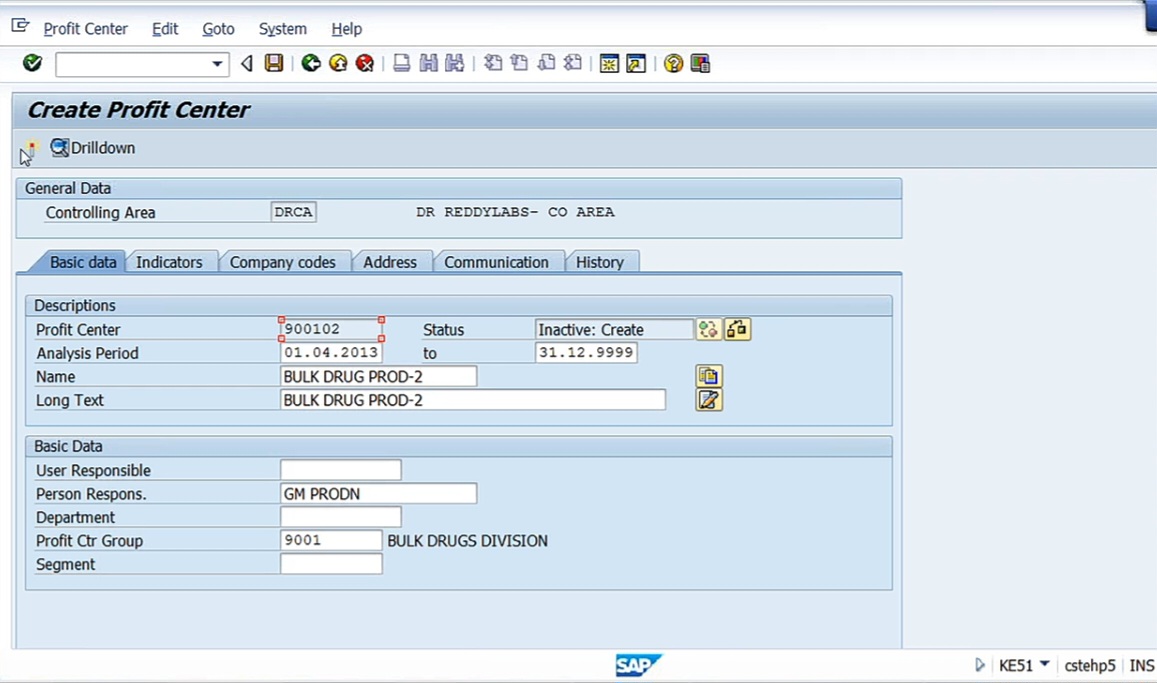Image resolution: width=1157 pixels, height=683 pixels.
Task: Open the Goto menu
Action: pos(218,29)
